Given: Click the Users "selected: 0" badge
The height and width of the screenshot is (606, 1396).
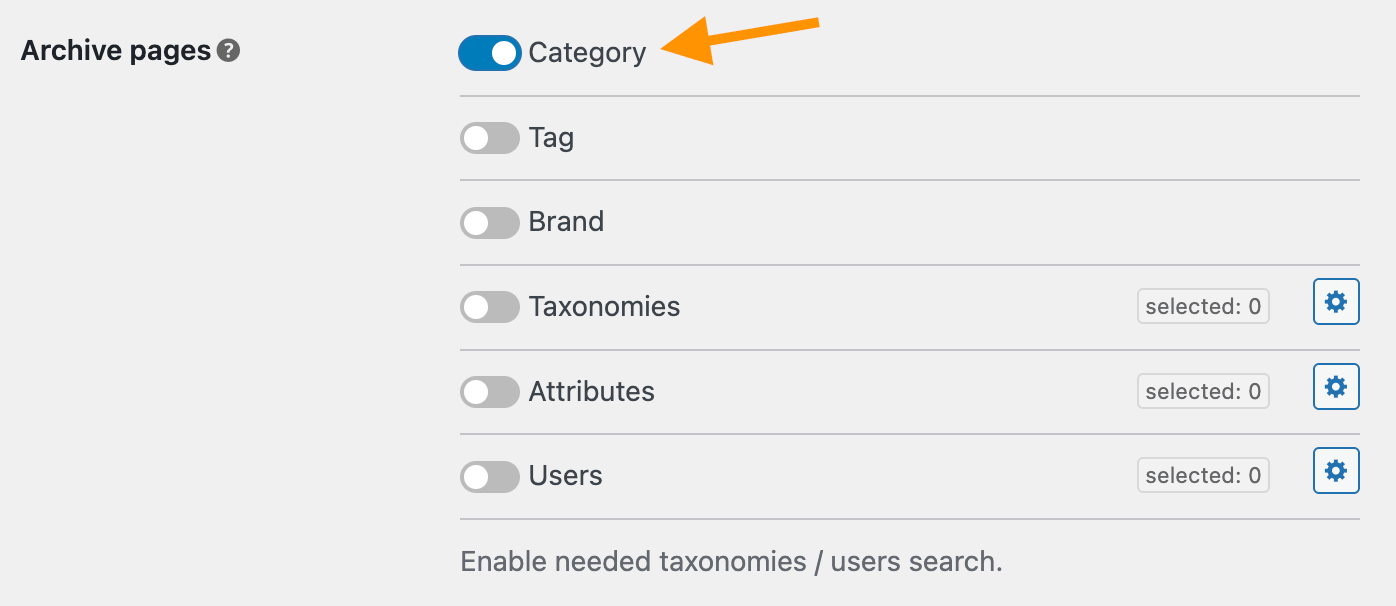Looking at the screenshot, I should pyautogui.click(x=1203, y=476).
